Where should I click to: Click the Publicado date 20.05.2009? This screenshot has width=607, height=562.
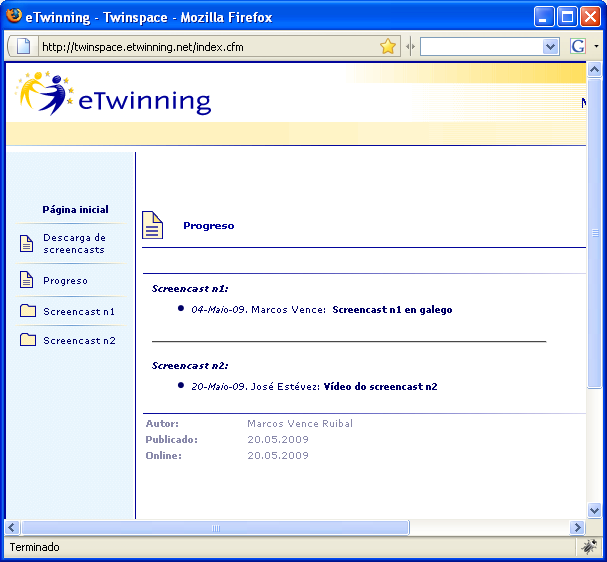point(278,440)
